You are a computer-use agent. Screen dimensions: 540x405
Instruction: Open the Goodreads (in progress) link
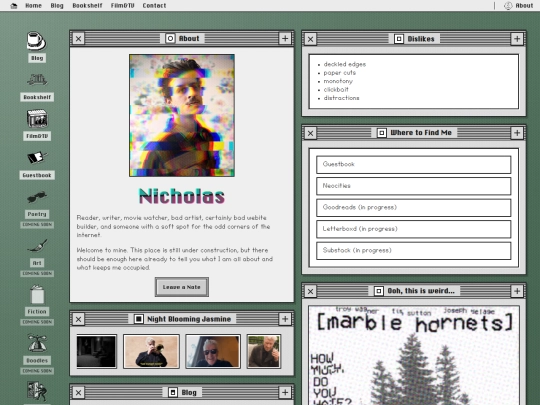pyautogui.click(x=414, y=208)
